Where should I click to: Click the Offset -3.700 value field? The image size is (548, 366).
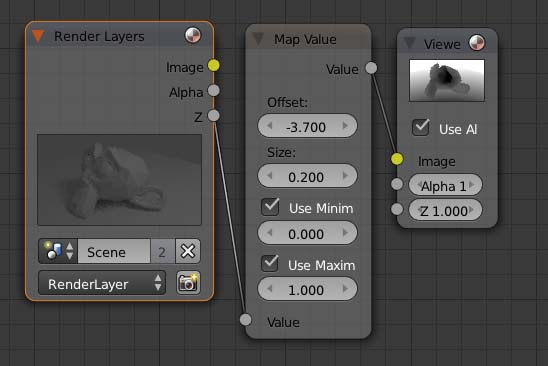click(307, 126)
